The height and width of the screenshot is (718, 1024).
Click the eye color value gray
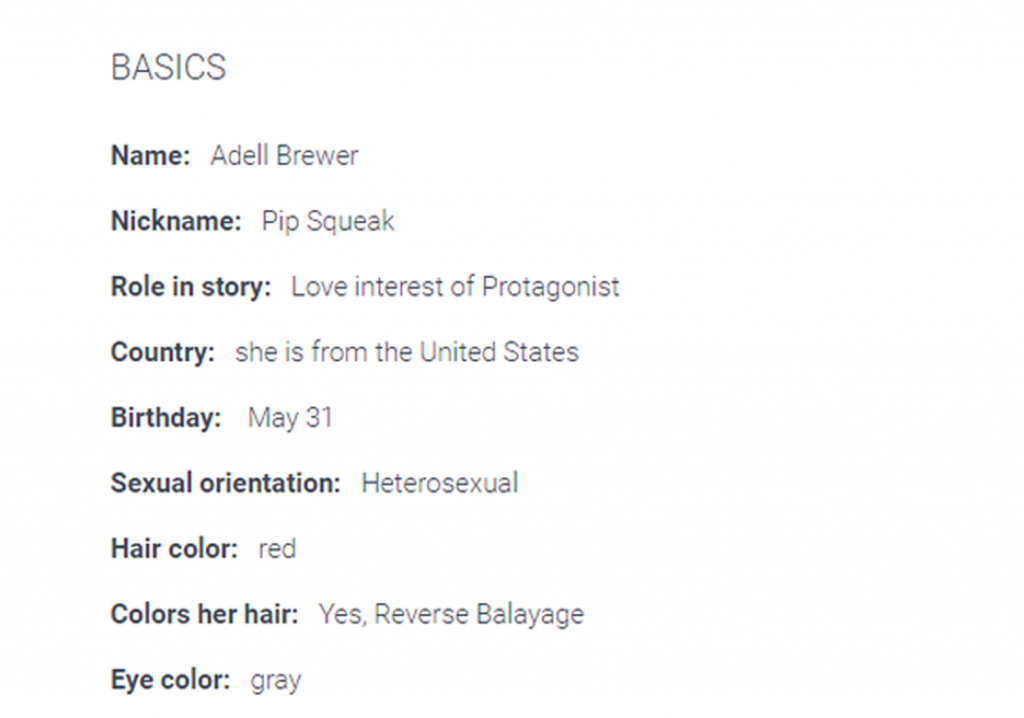coord(276,681)
